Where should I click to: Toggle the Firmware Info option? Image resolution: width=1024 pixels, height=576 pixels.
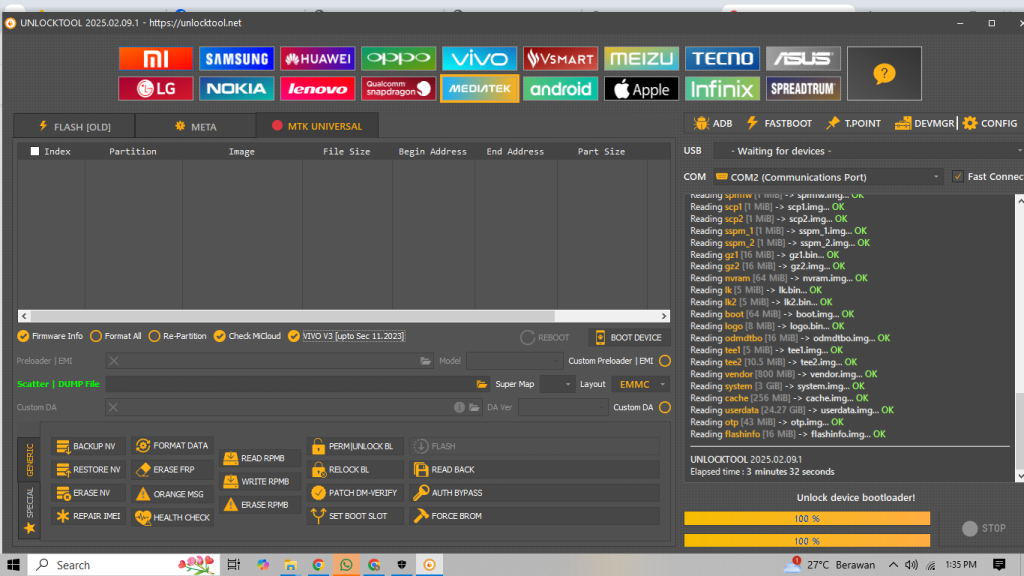[50, 336]
